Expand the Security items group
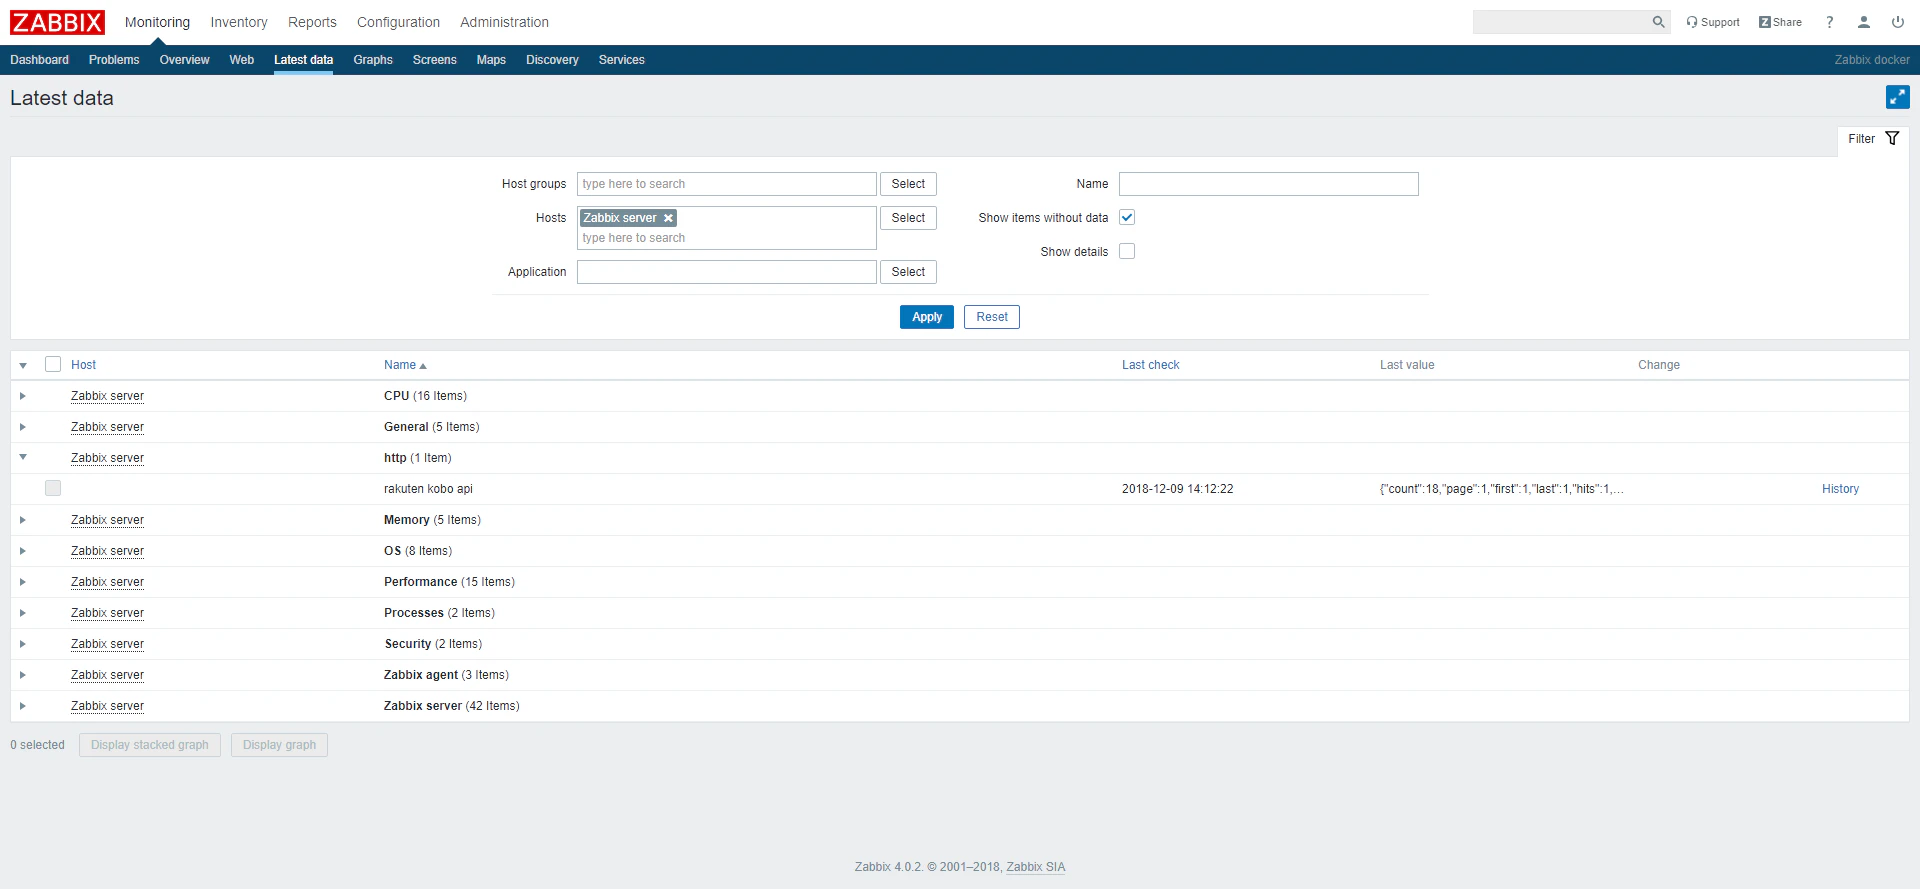 23,644
